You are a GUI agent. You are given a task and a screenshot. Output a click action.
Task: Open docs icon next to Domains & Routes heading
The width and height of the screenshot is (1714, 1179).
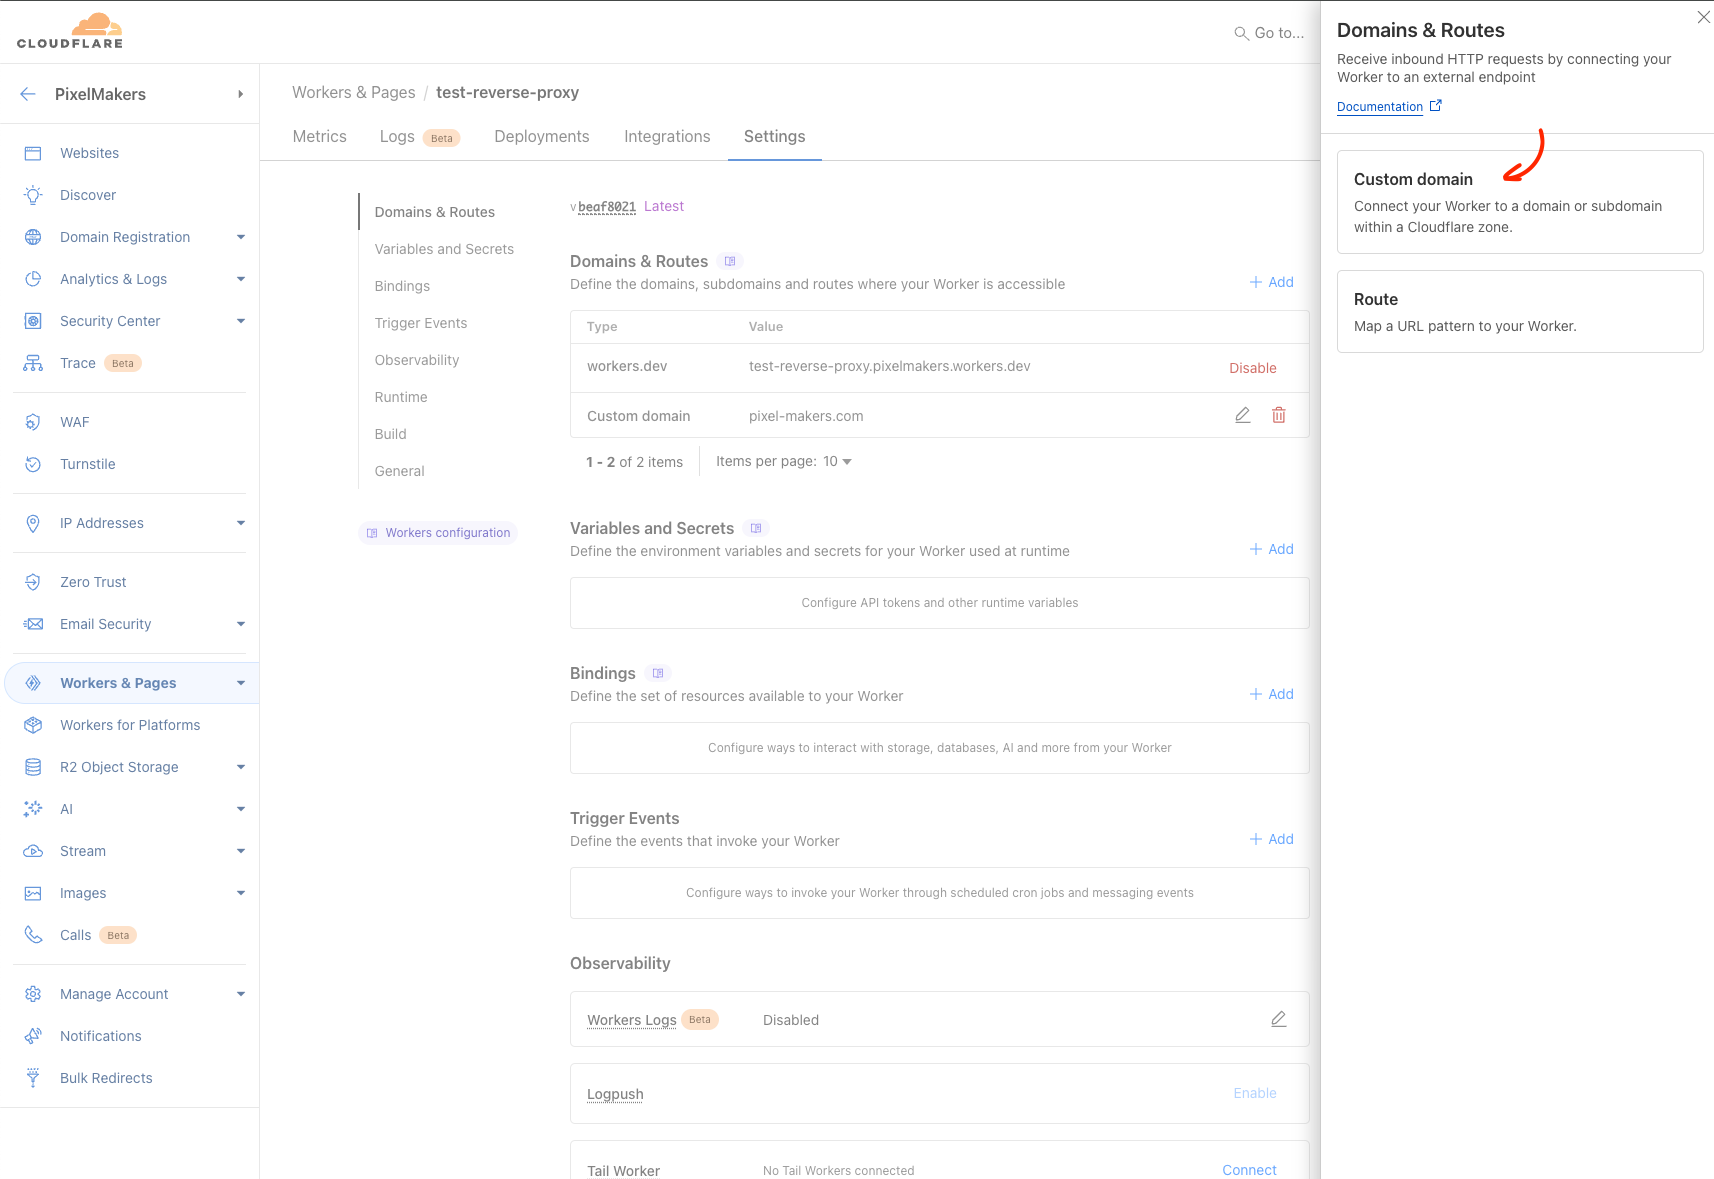(x=730, y=261)
